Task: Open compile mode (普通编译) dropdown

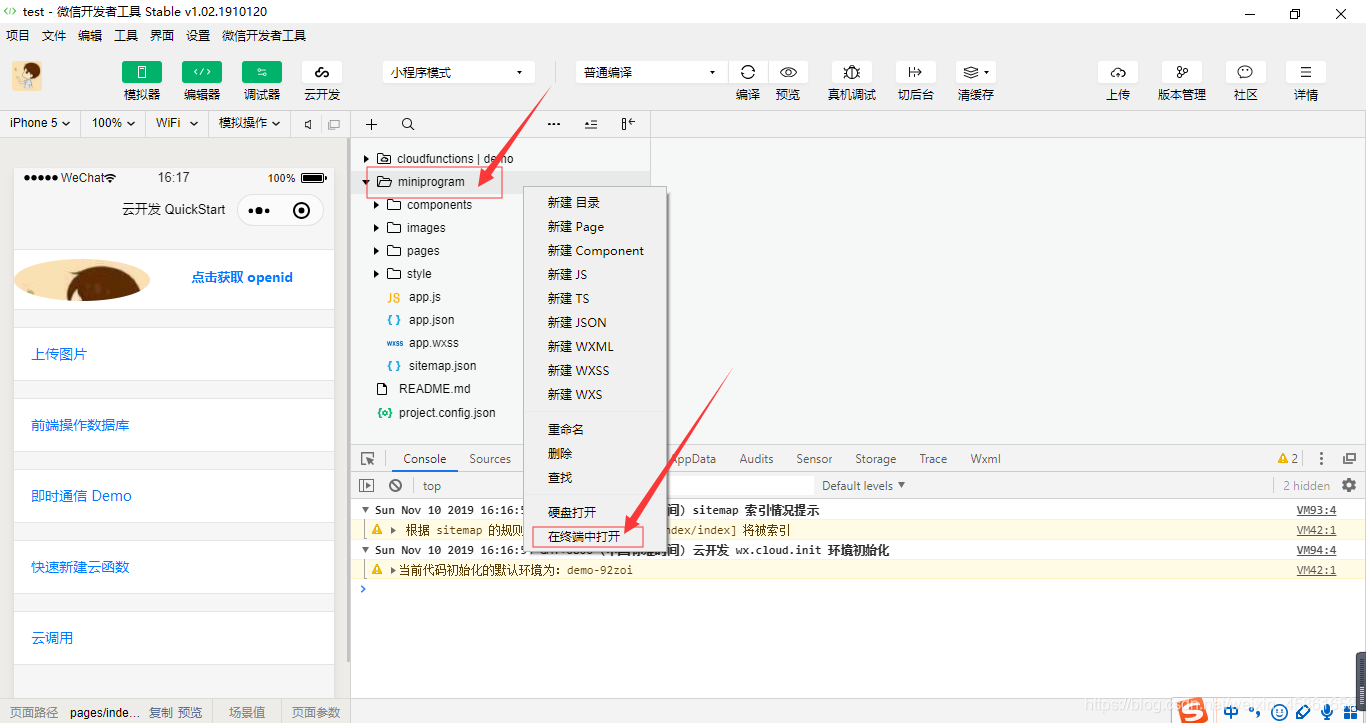Action: (651, 72)
